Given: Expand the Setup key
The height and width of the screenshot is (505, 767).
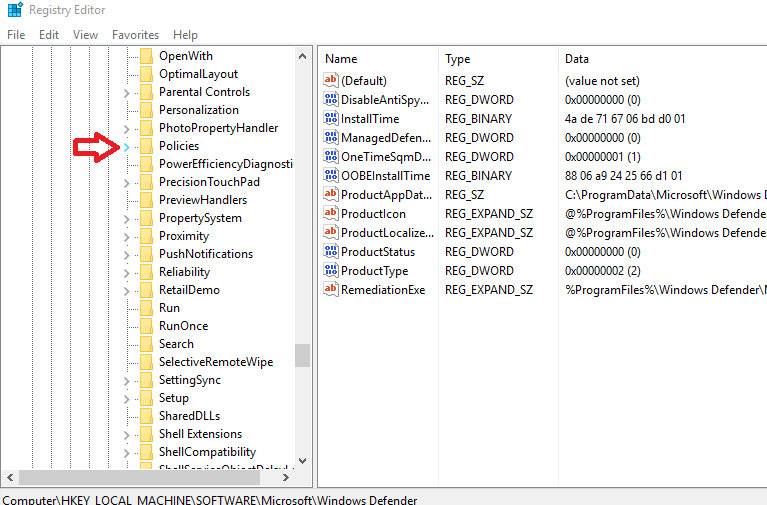Looking at the screenshot, I should (x=127, y=399).
